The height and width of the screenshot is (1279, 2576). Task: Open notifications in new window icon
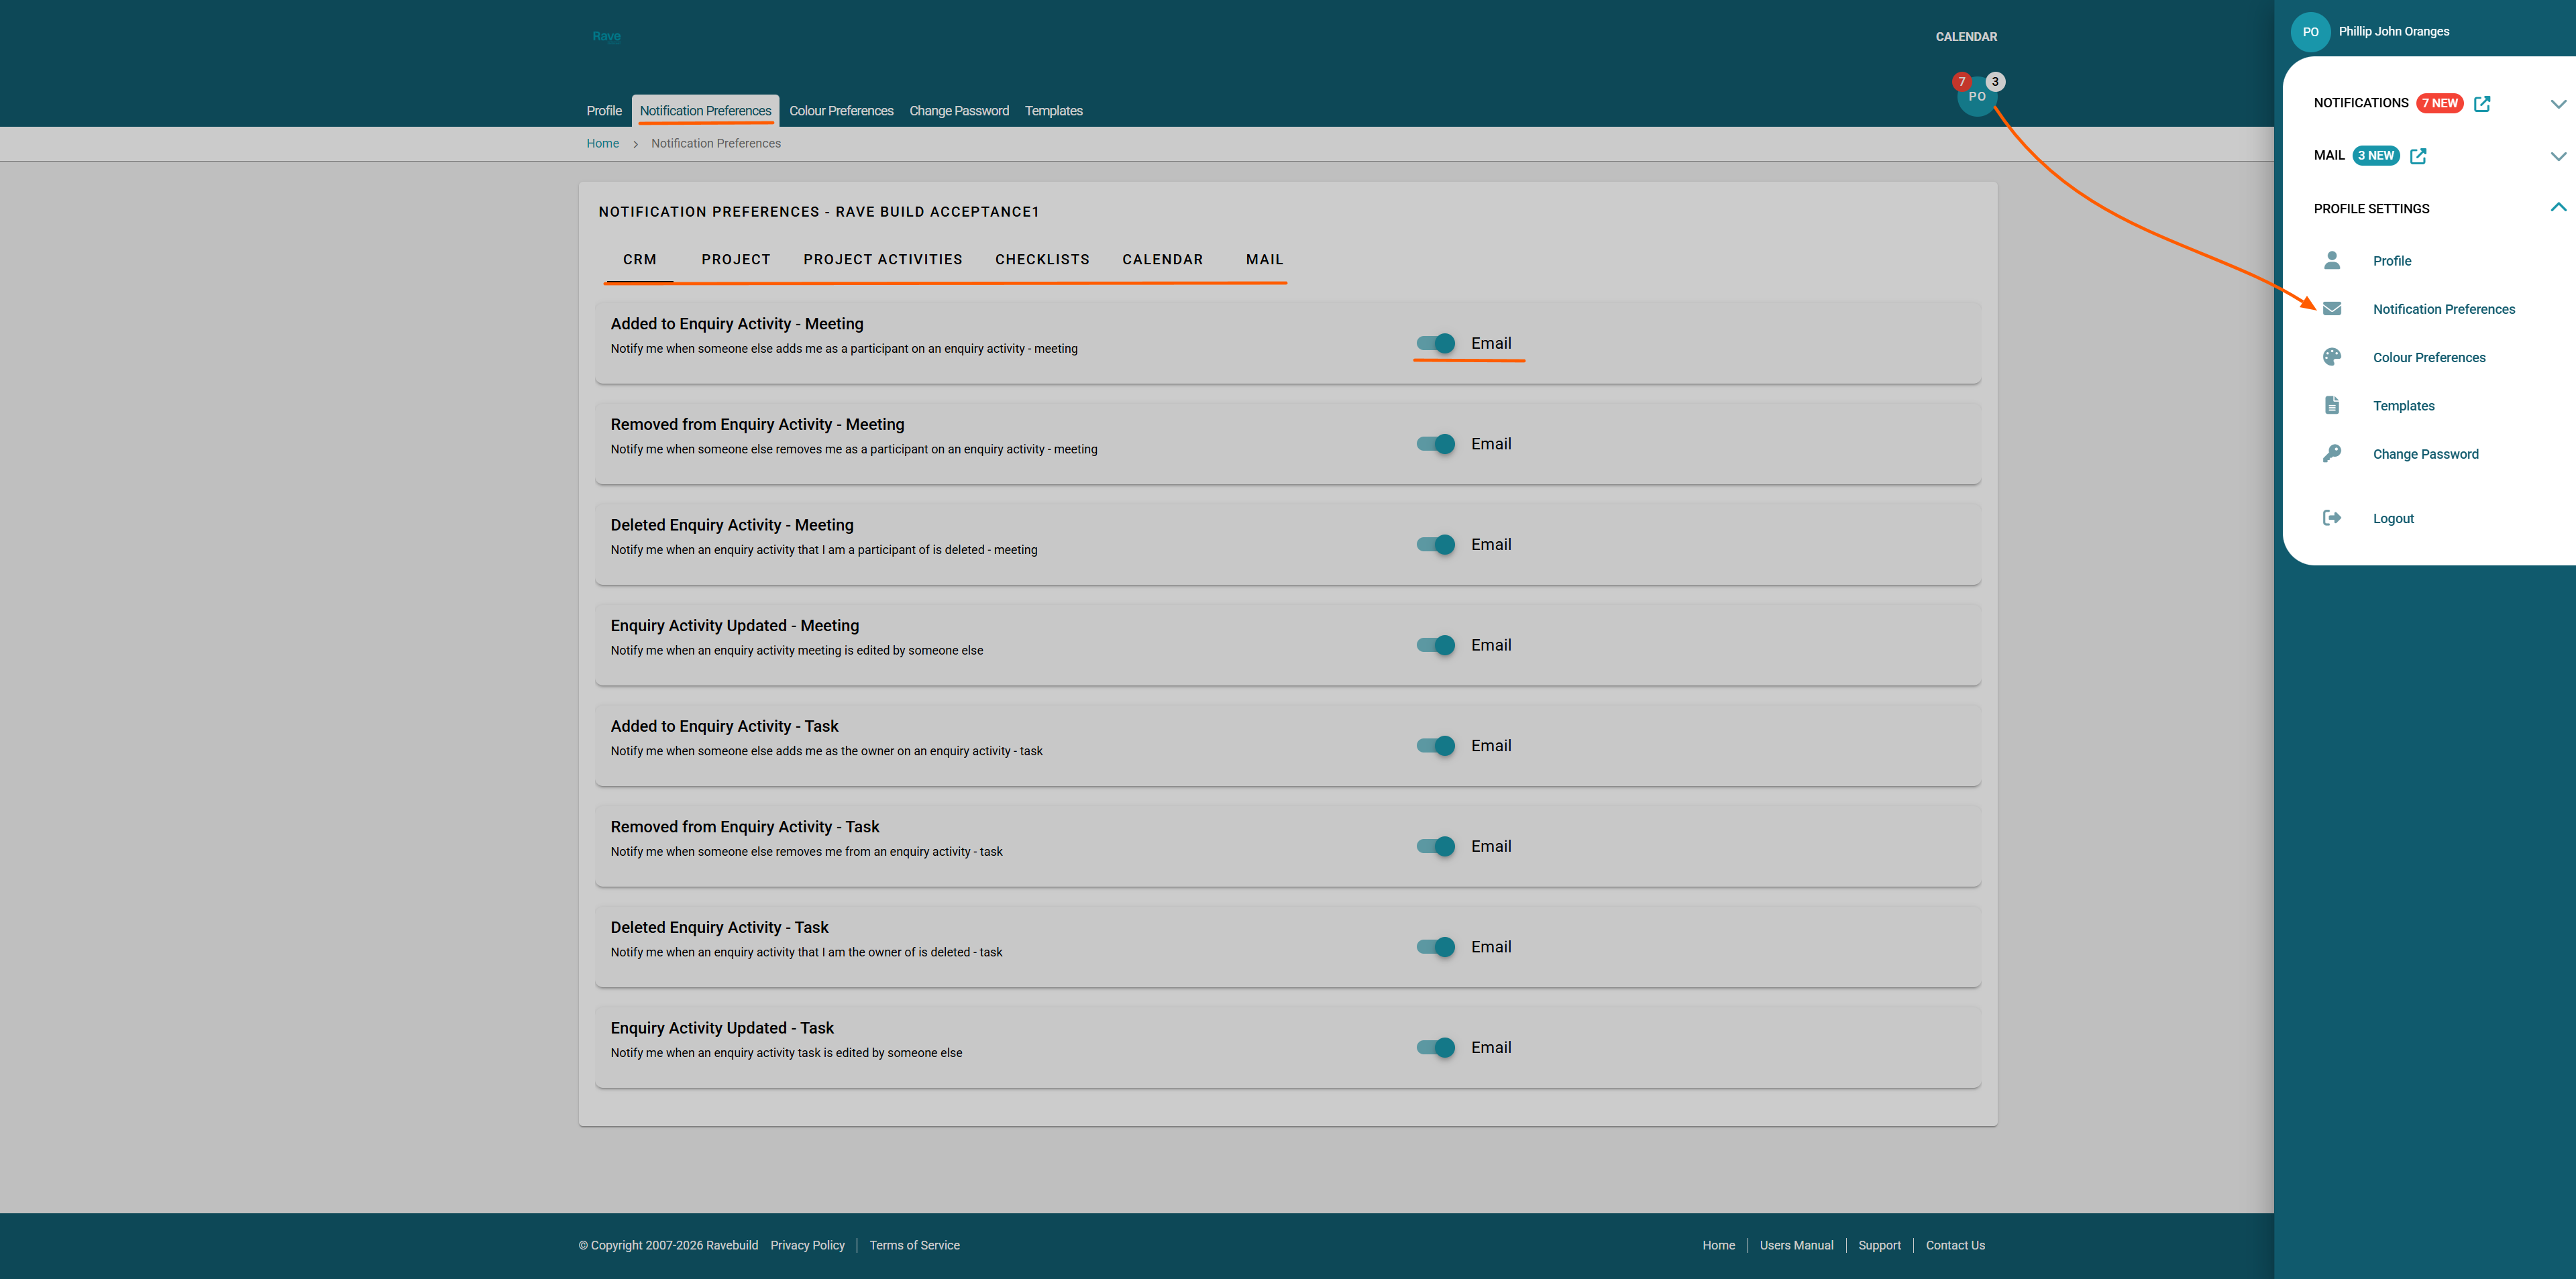point(2481,104)
